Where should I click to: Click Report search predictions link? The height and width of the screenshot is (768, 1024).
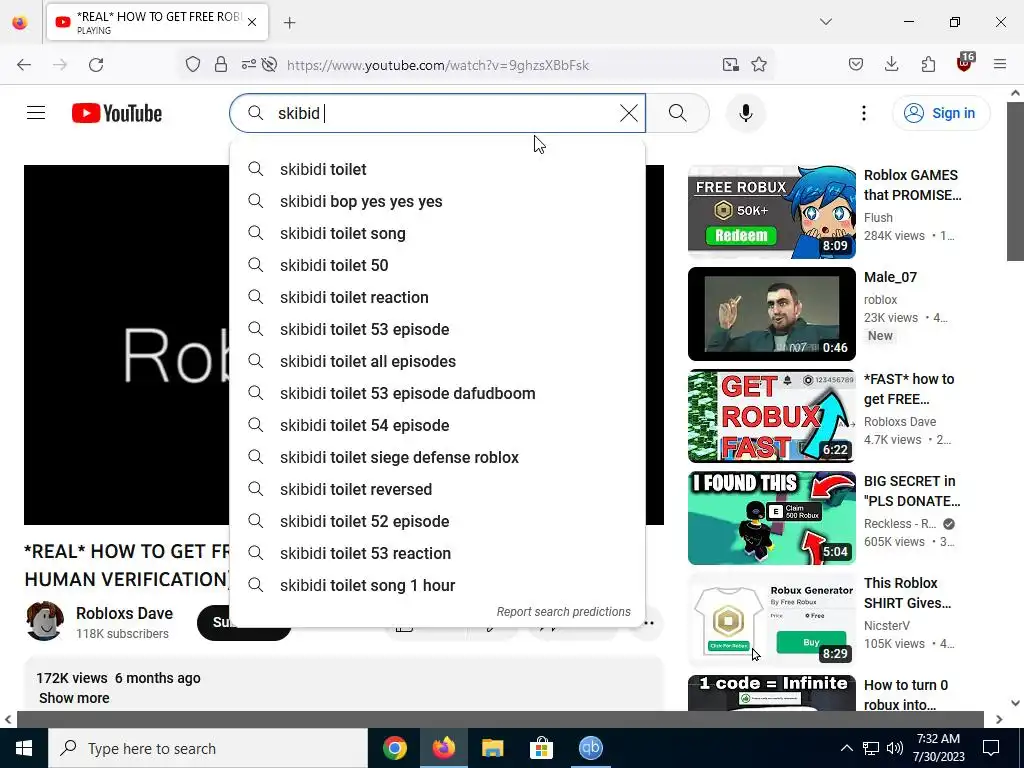(564, 612)
